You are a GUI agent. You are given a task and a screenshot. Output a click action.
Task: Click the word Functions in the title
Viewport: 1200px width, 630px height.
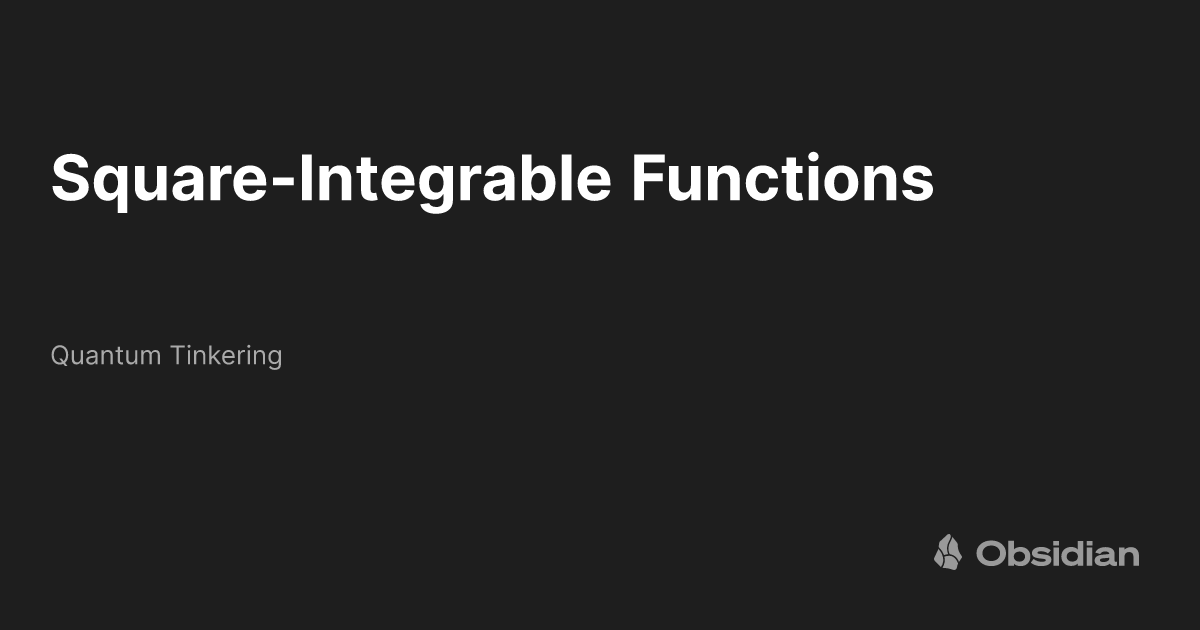click(782, 177)
